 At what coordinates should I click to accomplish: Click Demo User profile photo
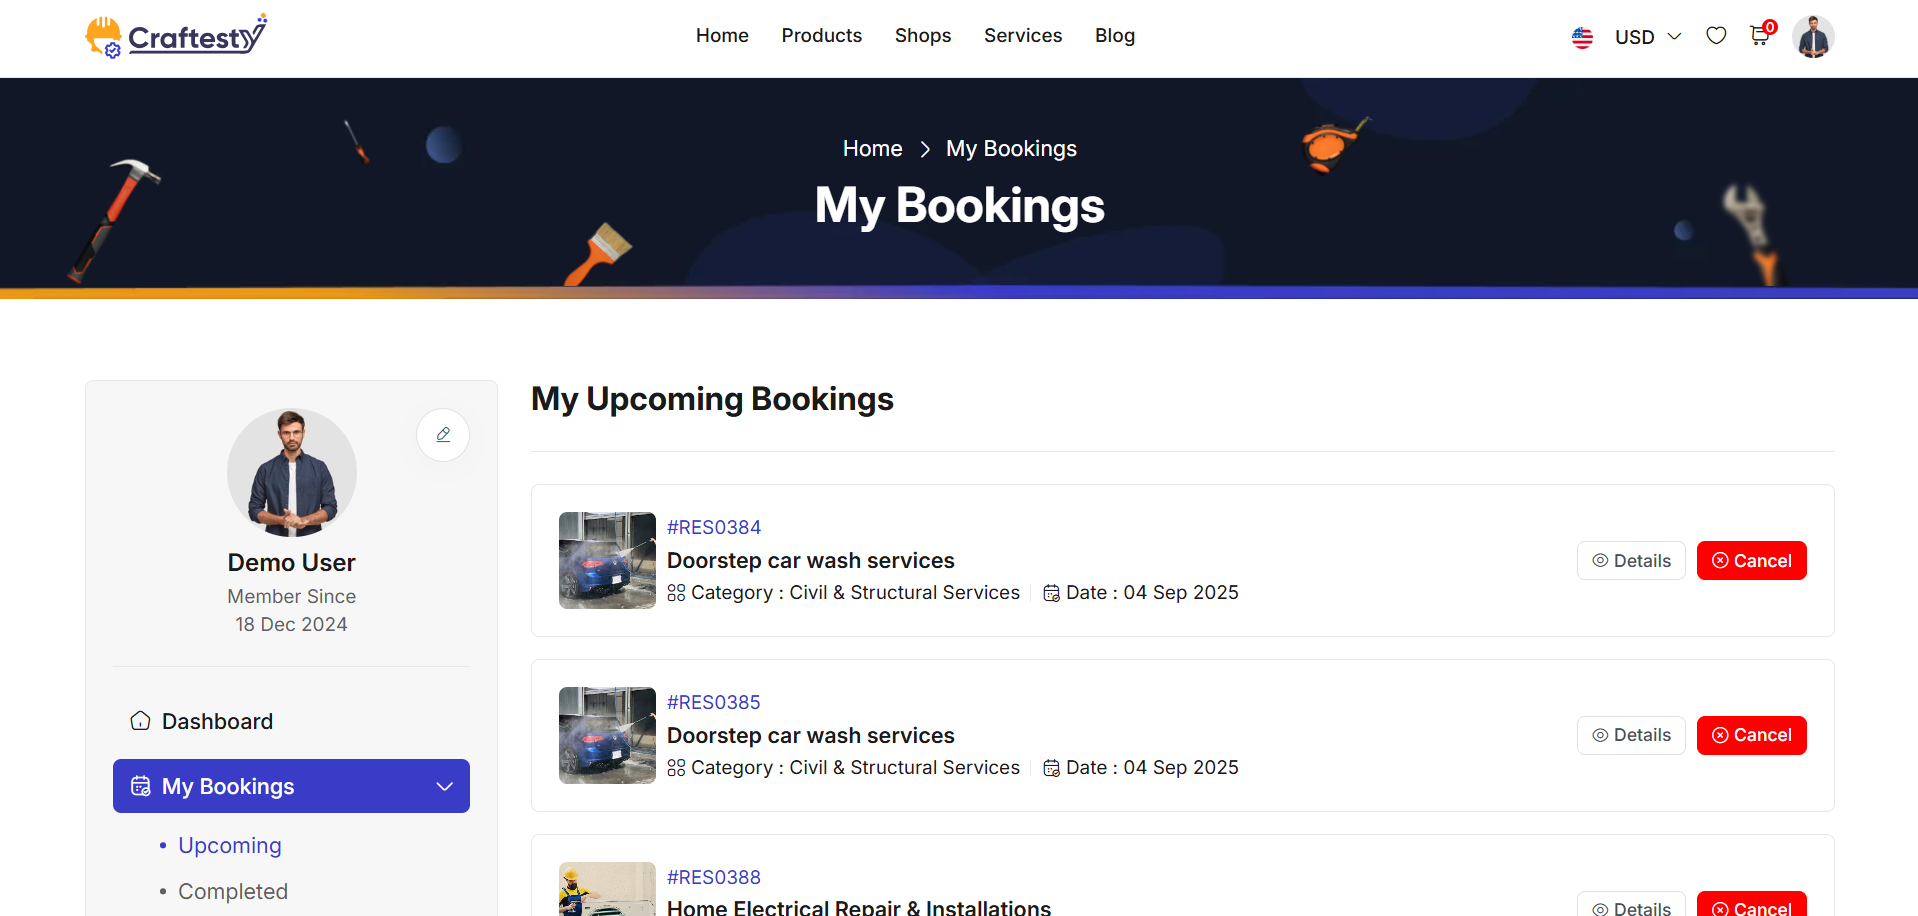(x=292, y=473)
